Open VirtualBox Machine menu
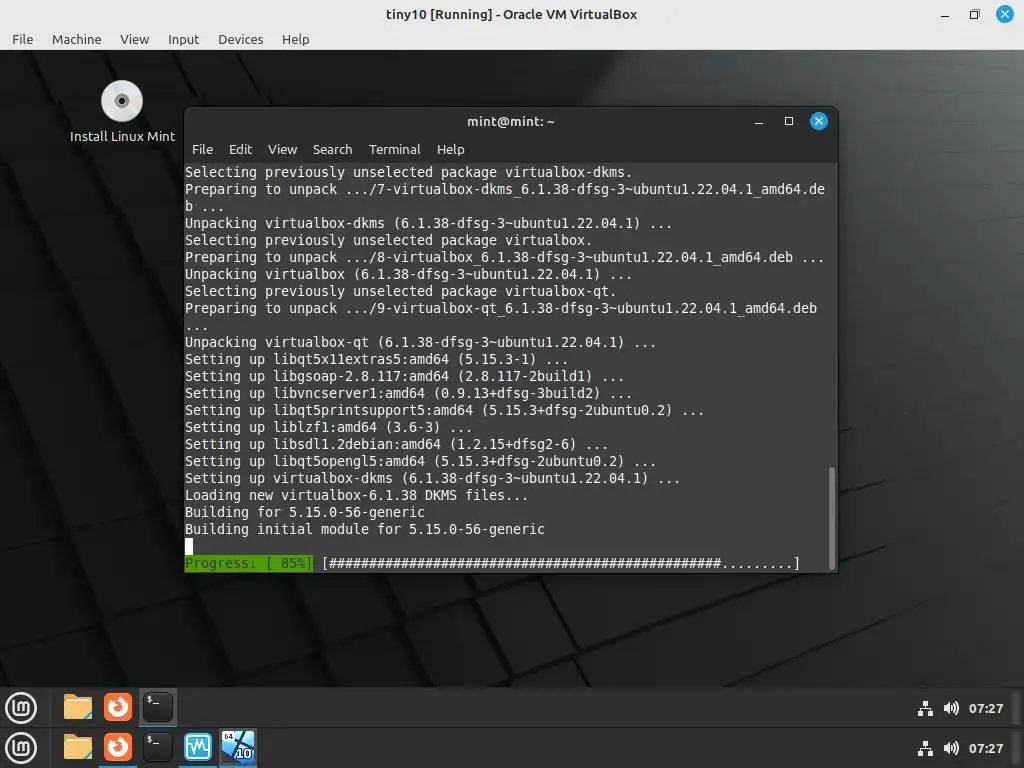 76,39
